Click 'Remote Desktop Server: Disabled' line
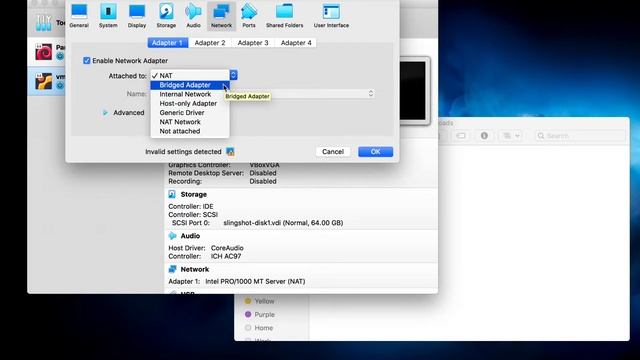 (x=222, y=173)
